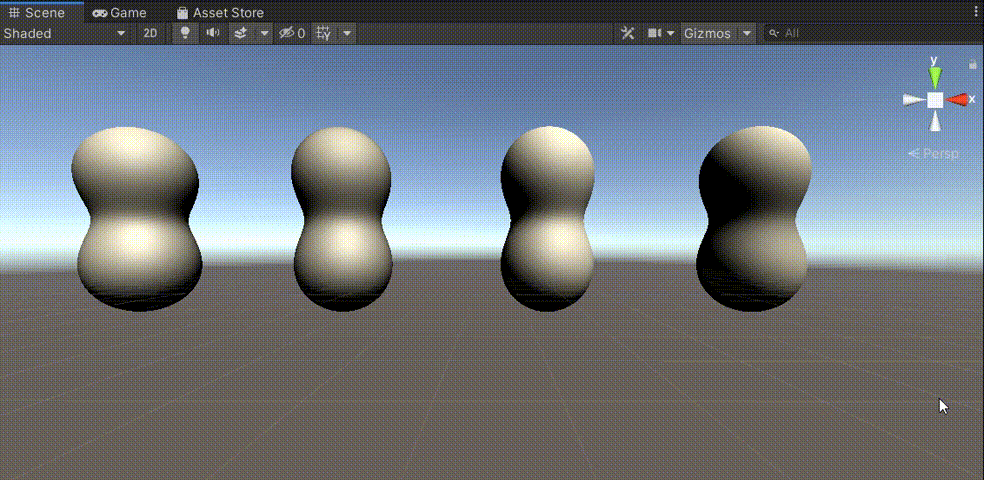Toggle scene lighting with the lightbulb icon

tap(184, 33)
